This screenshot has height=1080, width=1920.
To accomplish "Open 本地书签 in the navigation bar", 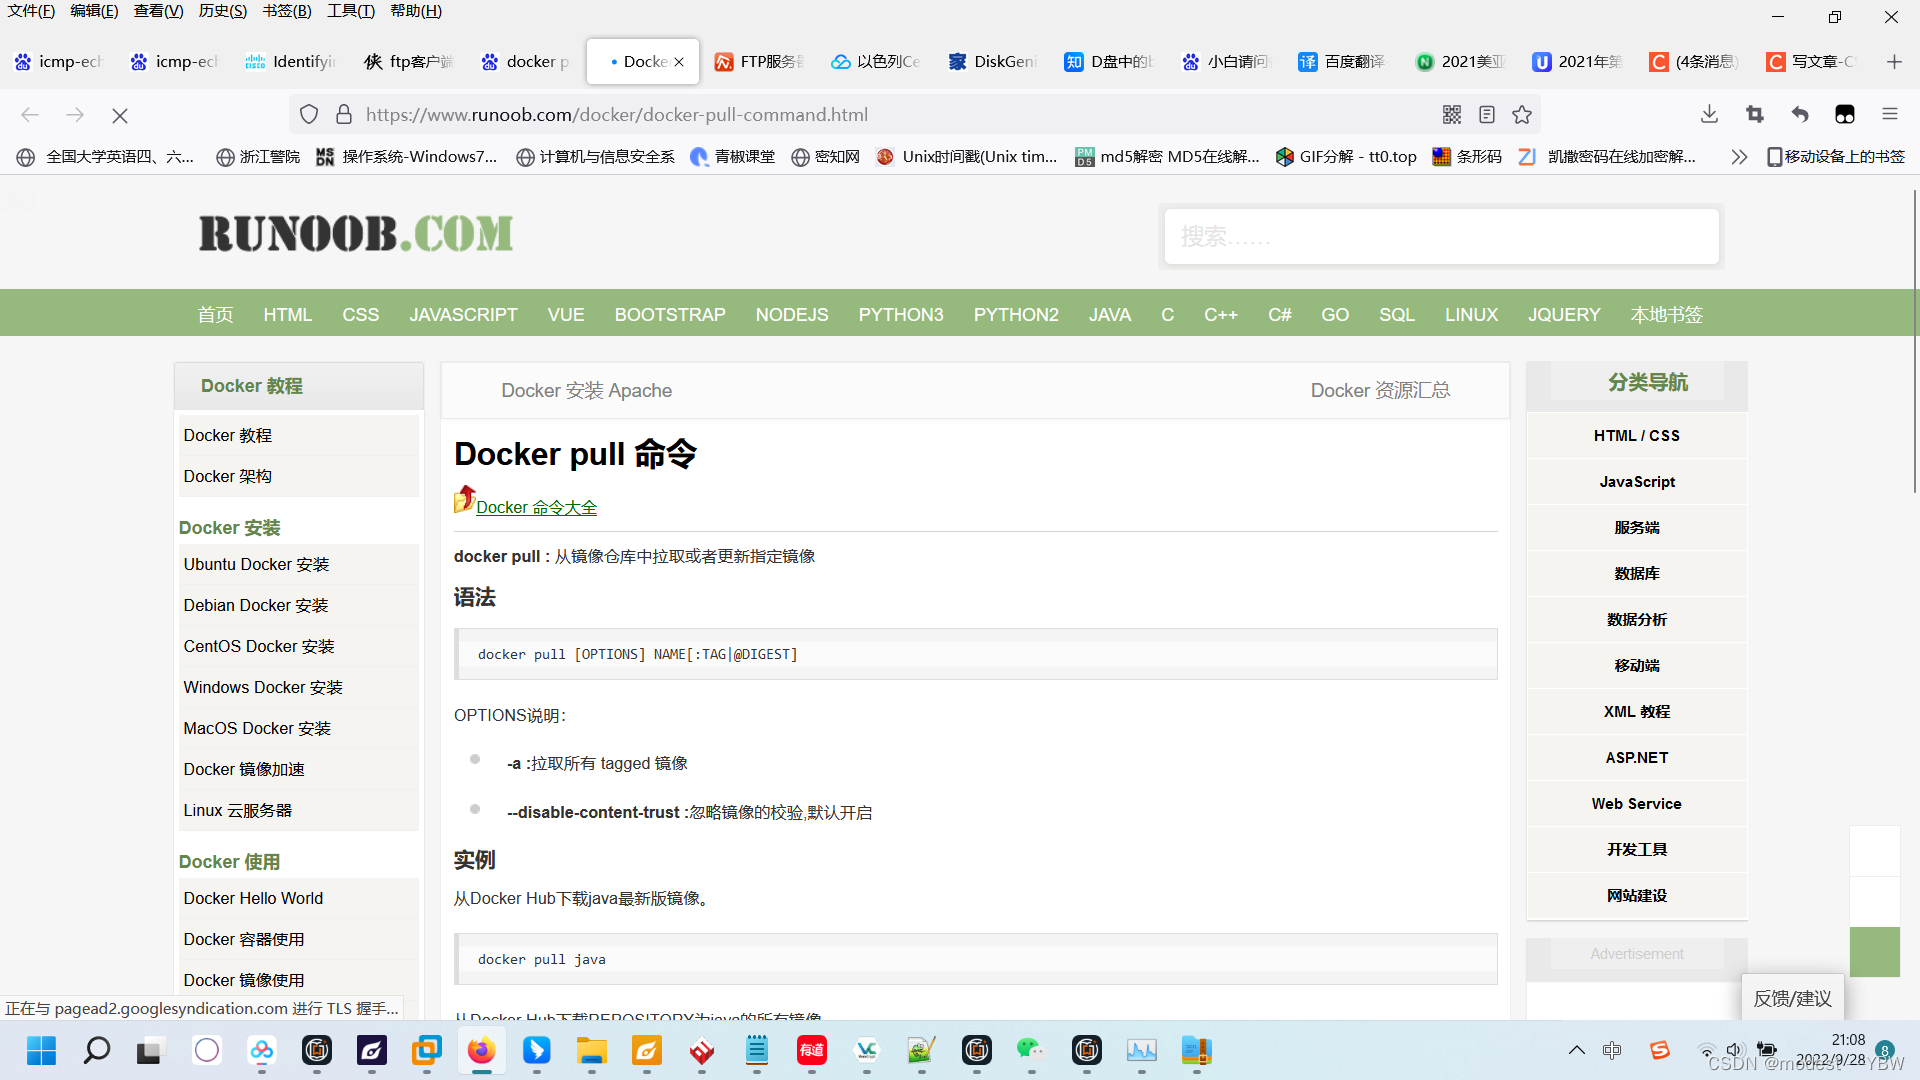I will tap(1666, 314).
